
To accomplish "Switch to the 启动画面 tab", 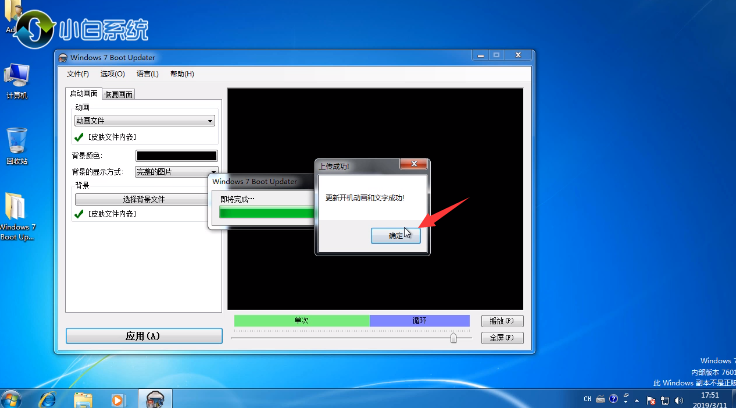I will [x=84, y=93].
